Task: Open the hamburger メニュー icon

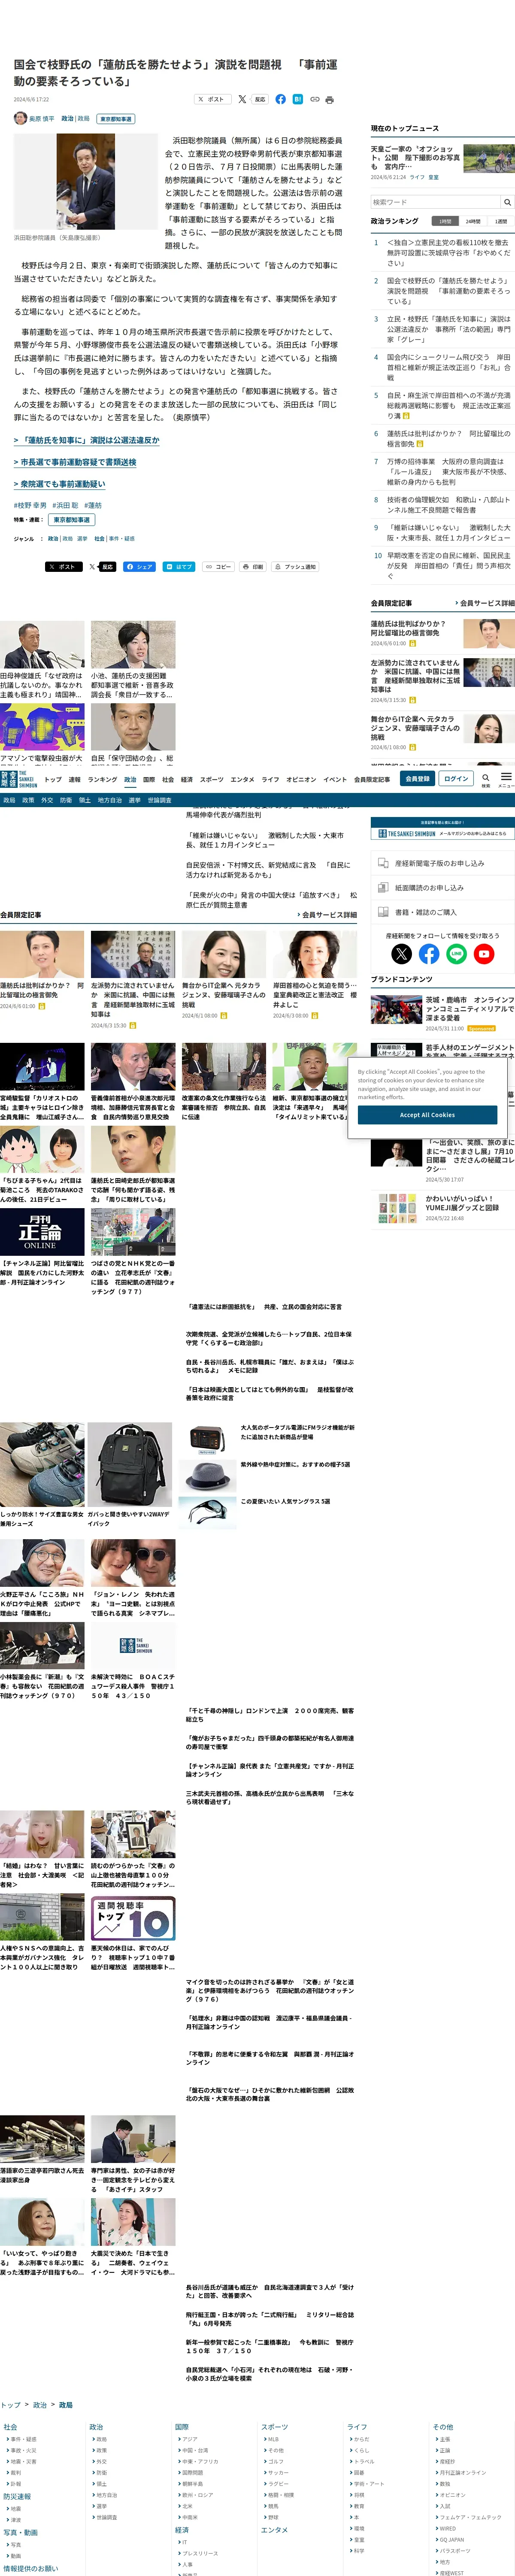Action: click(506, 778)
